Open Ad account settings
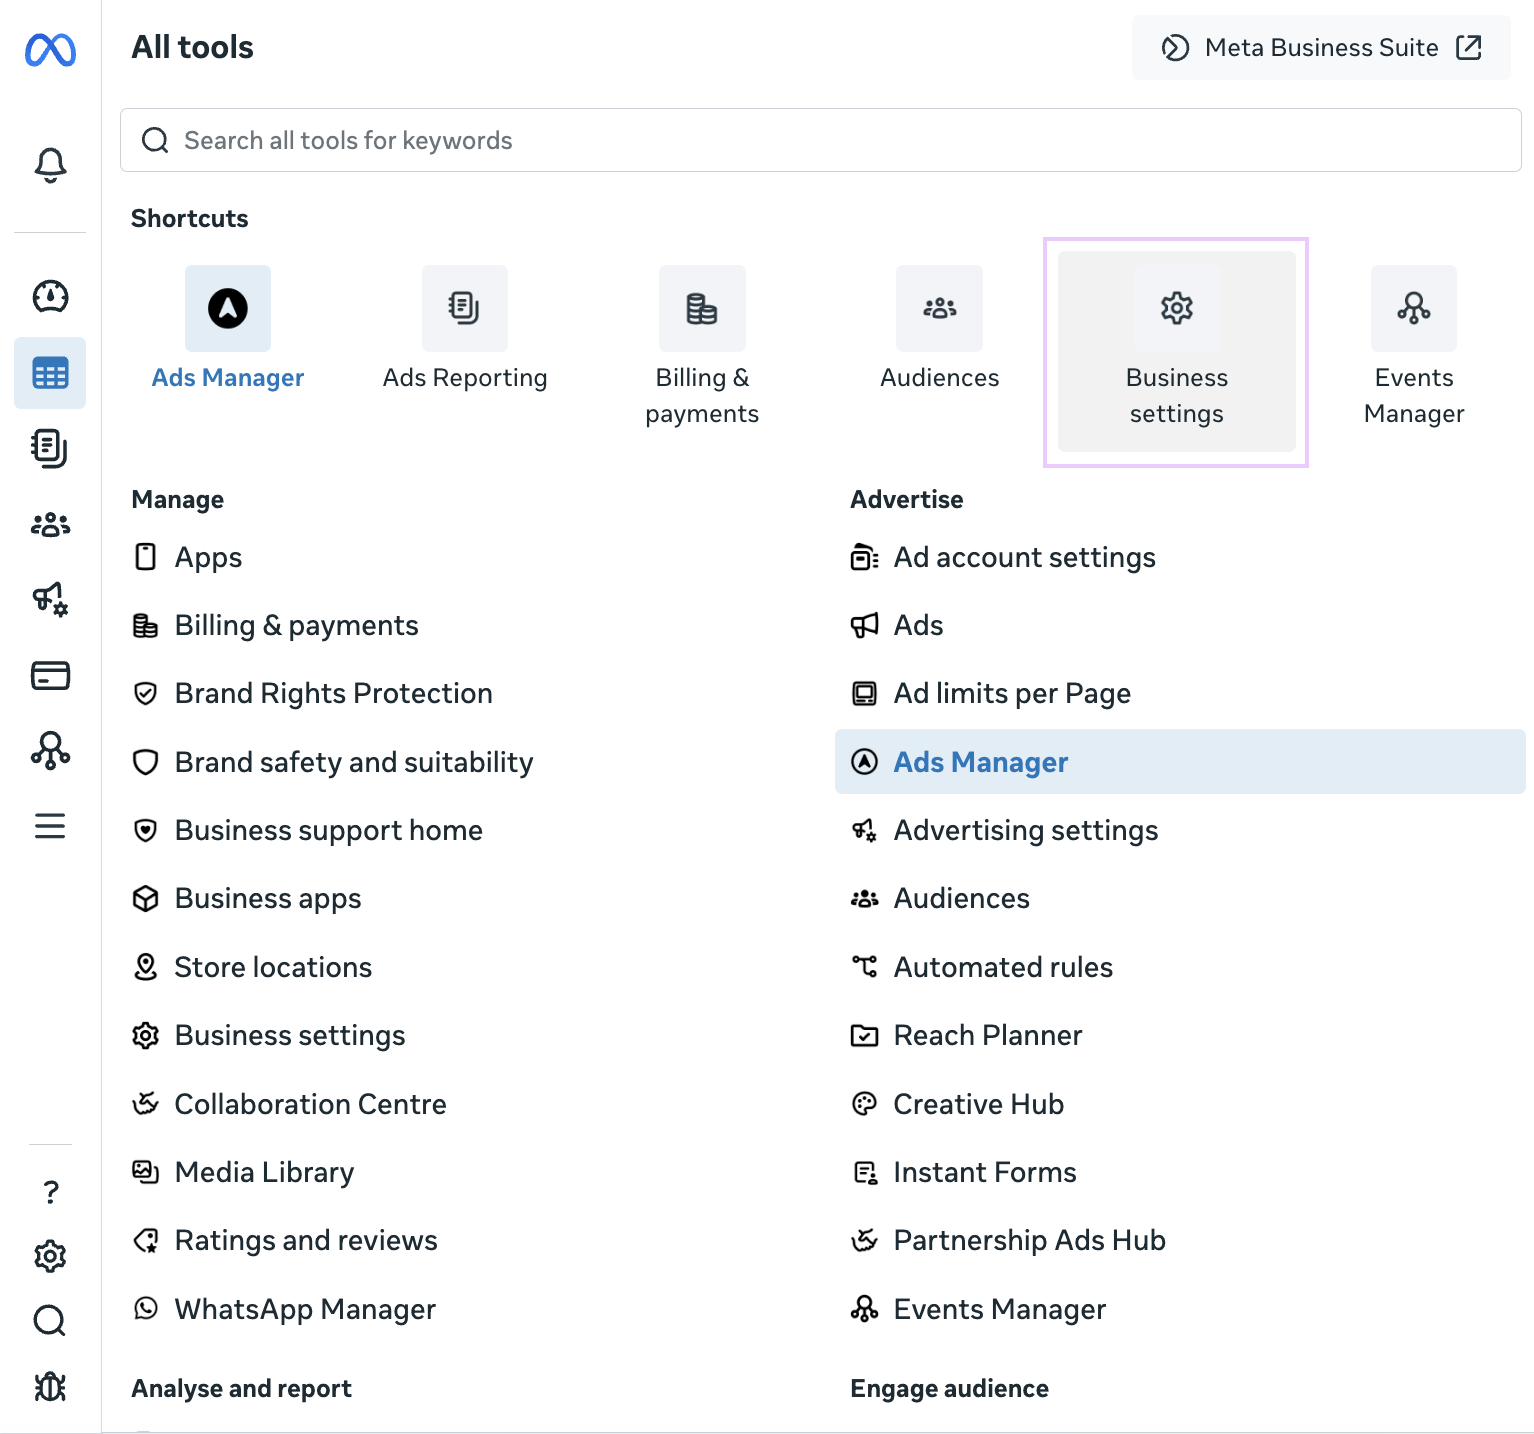This screenshot has height=1434, width=1534. point(1003,557)
